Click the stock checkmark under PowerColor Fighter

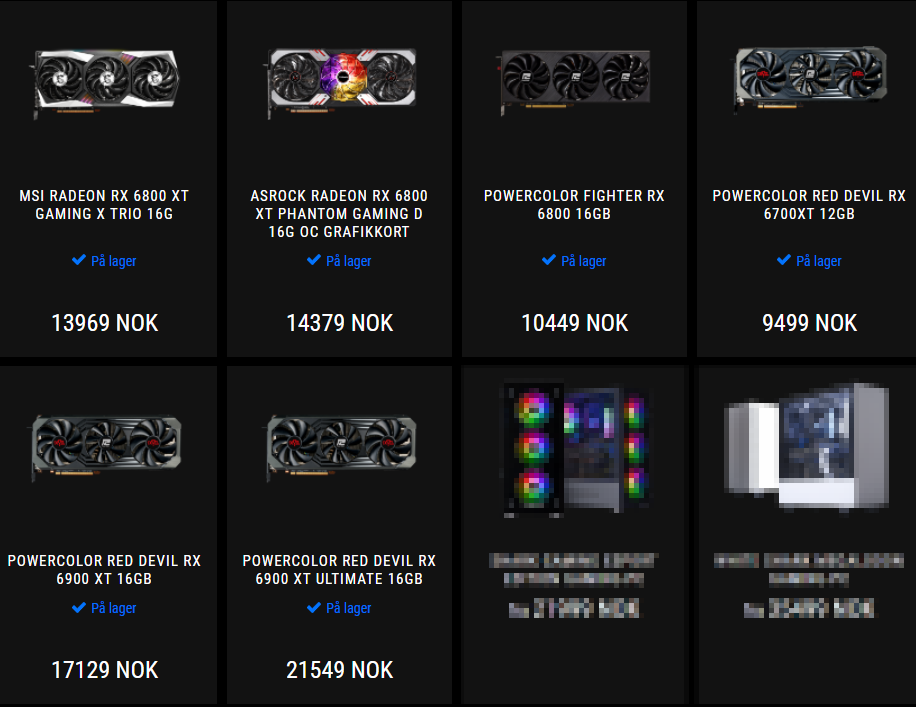pos(549,260)
